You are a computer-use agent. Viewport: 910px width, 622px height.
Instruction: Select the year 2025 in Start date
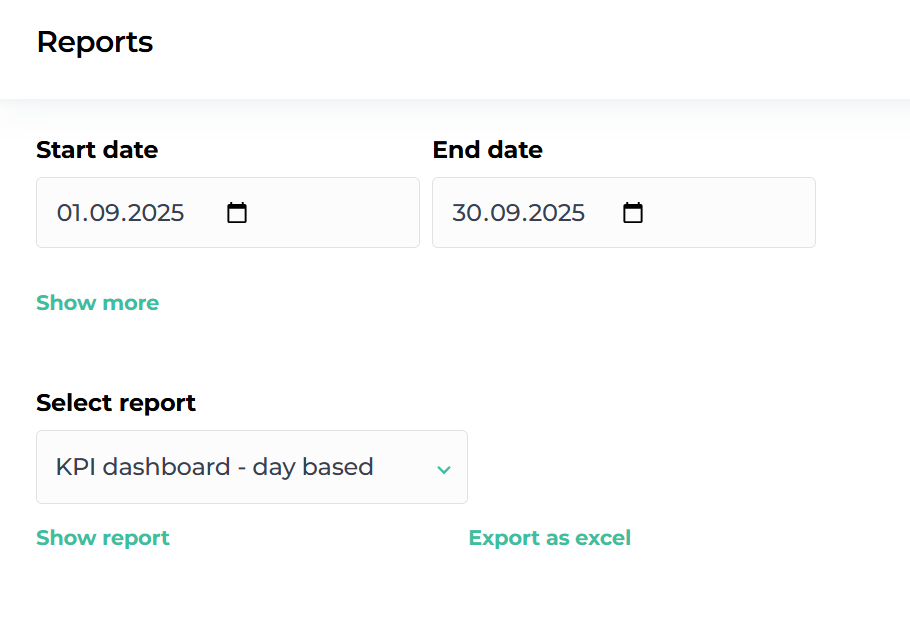click(x=152, y=213)
